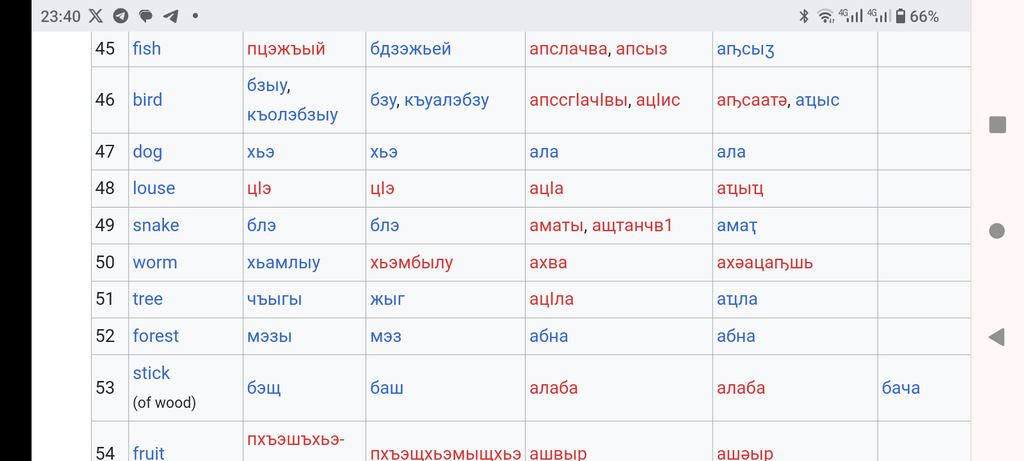Open the 'louse' link
The width and height of the screenshot is (1024, 461).
[x=153, y=188]
